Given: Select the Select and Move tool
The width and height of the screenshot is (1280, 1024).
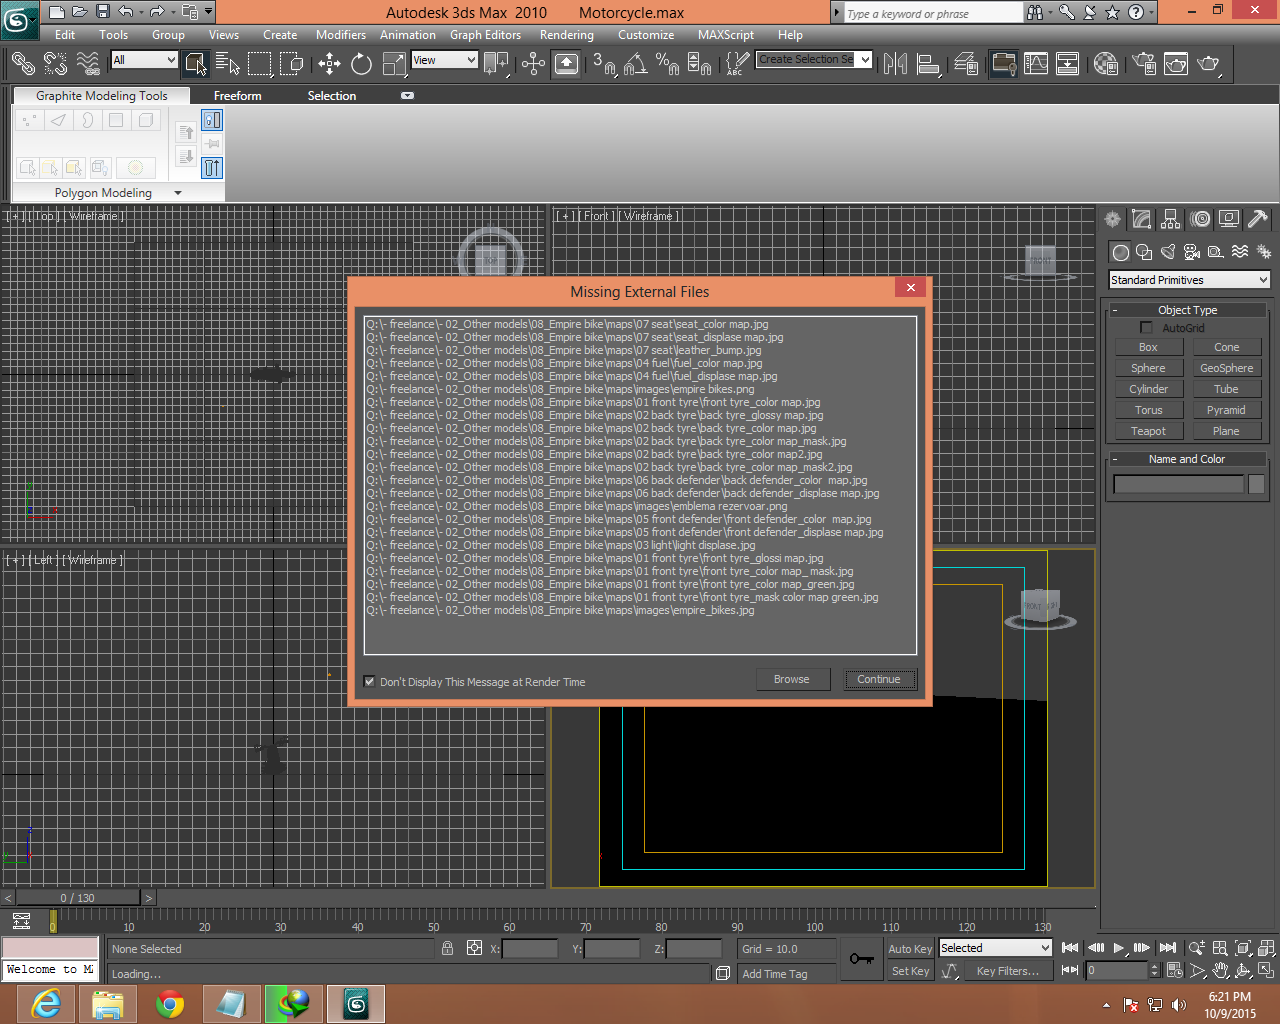Looking at the screenshot, I should (x=329, y=64).
